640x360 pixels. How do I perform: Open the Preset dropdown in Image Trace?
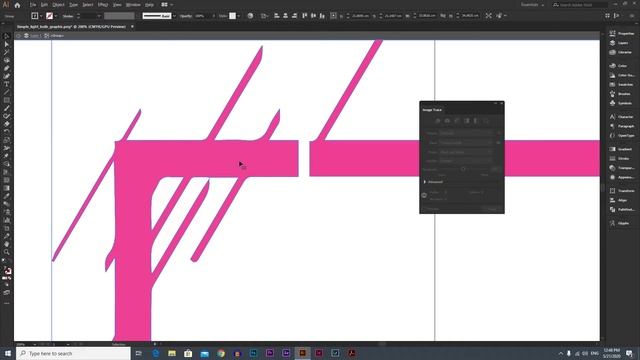click(466, 133)
